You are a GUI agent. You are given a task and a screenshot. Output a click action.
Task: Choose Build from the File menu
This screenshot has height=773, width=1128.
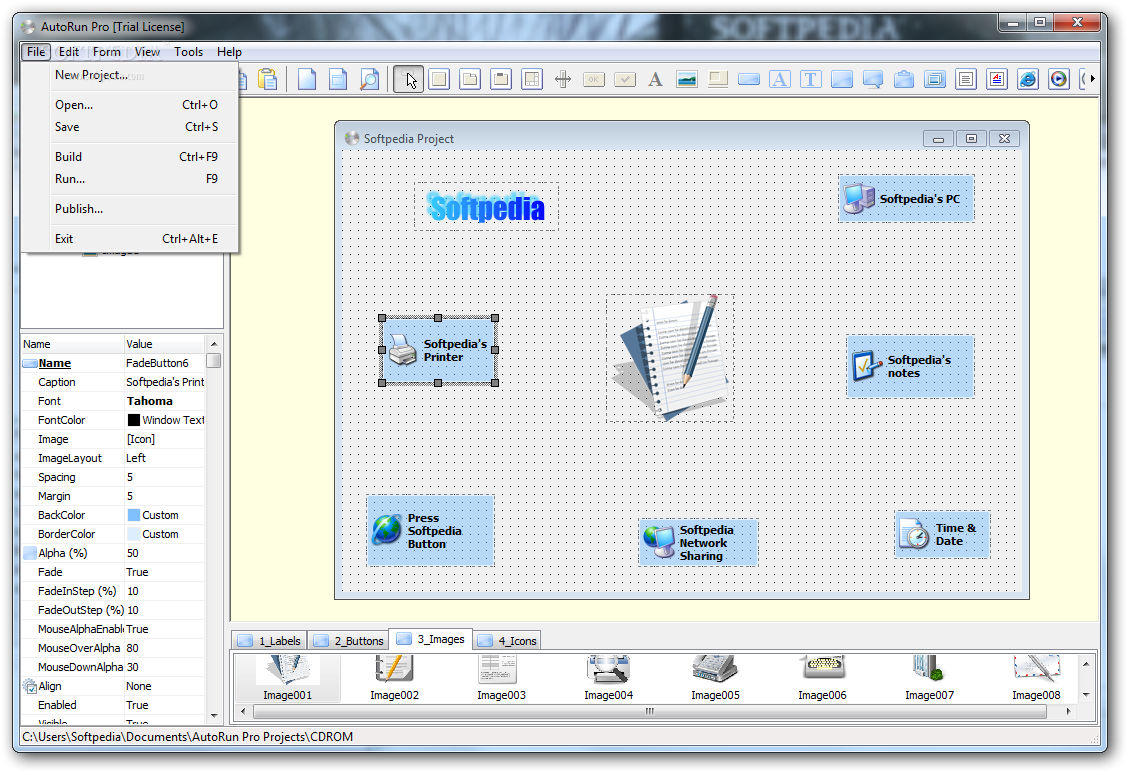pos(130,157)
